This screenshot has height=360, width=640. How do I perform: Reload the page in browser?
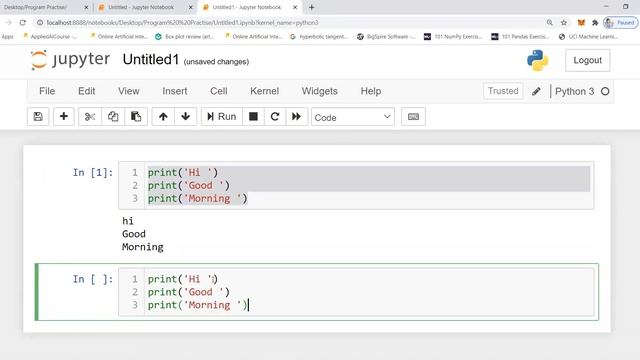point(23,23)
